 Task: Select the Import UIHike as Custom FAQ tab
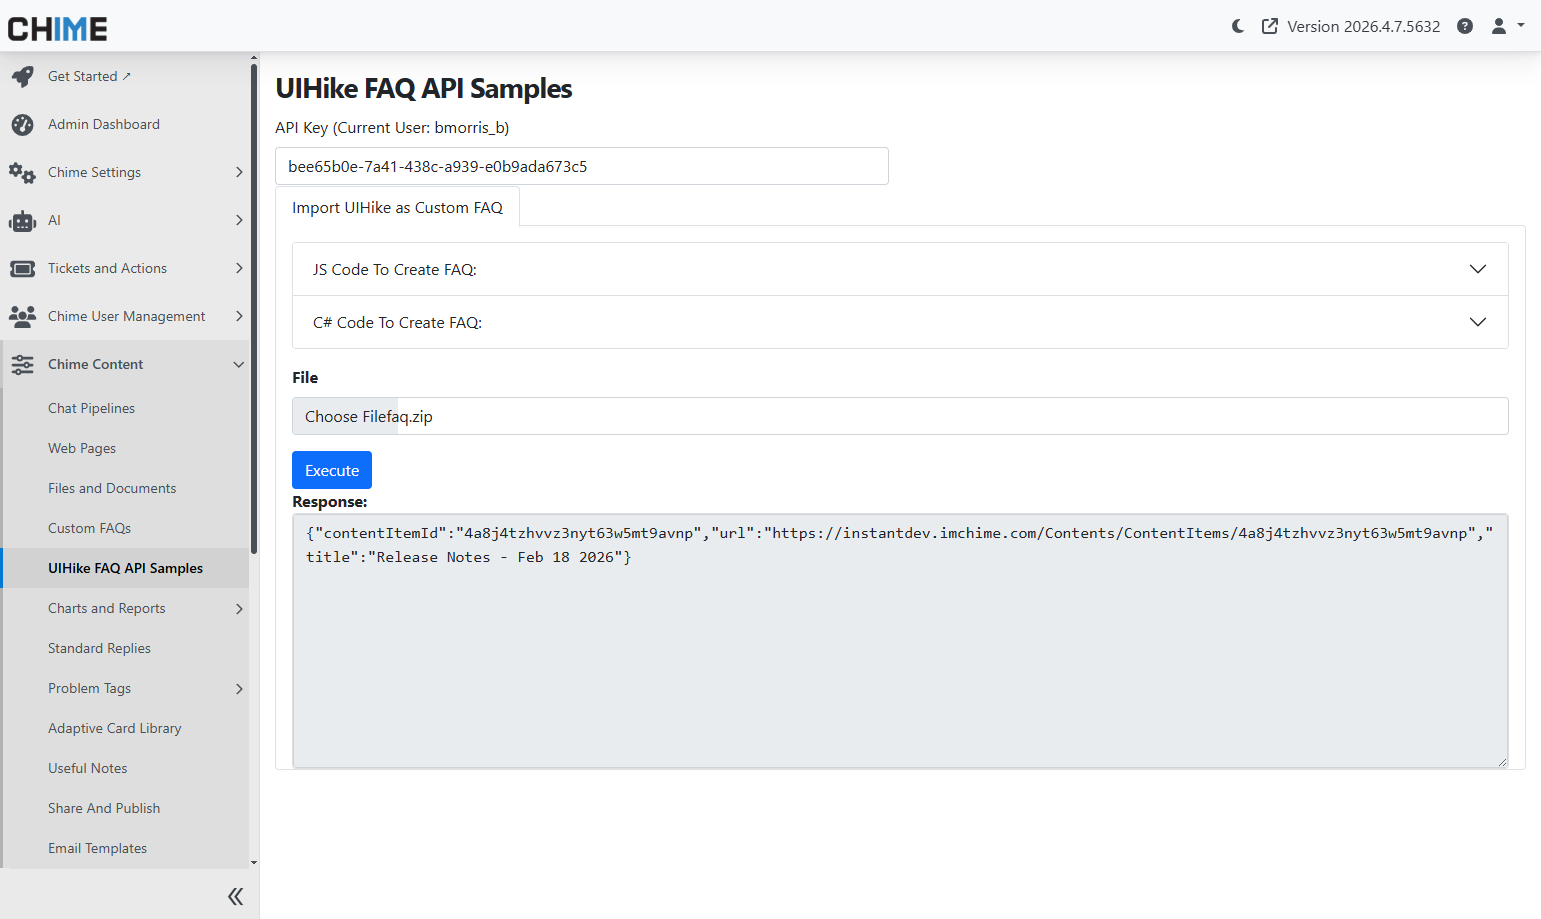(397, 207)
